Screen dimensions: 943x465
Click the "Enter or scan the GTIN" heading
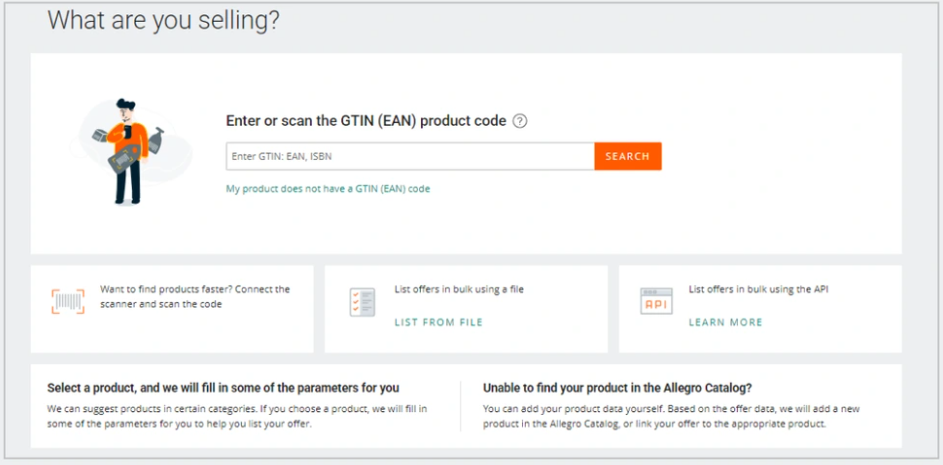coord(367,121)
